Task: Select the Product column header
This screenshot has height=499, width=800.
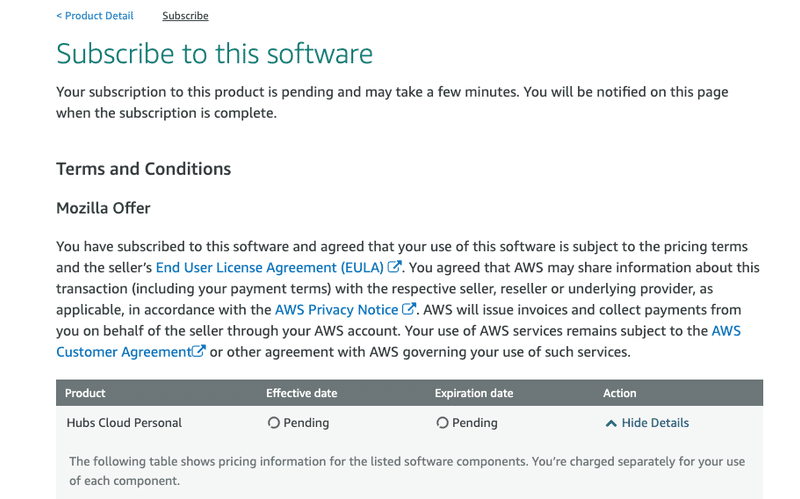Action: tap(85, 393)
